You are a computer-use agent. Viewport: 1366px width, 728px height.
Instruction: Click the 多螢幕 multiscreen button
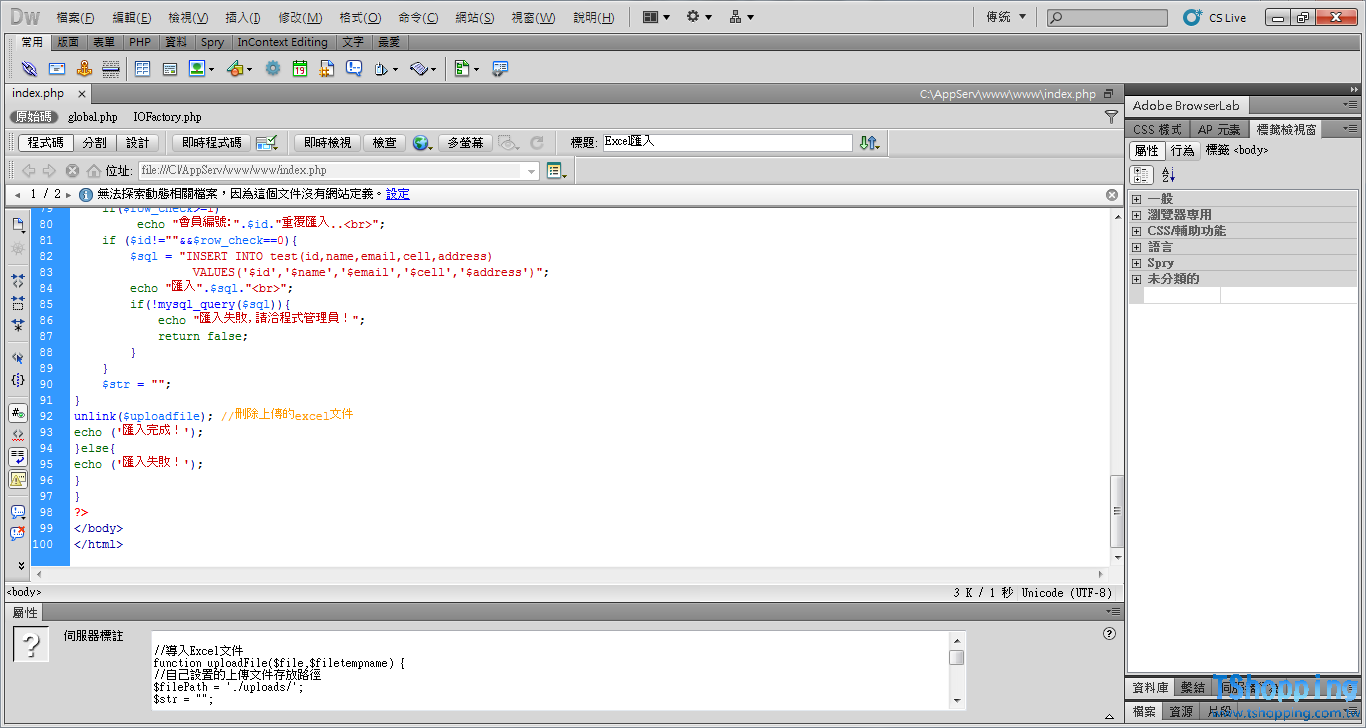coord(465,143)
